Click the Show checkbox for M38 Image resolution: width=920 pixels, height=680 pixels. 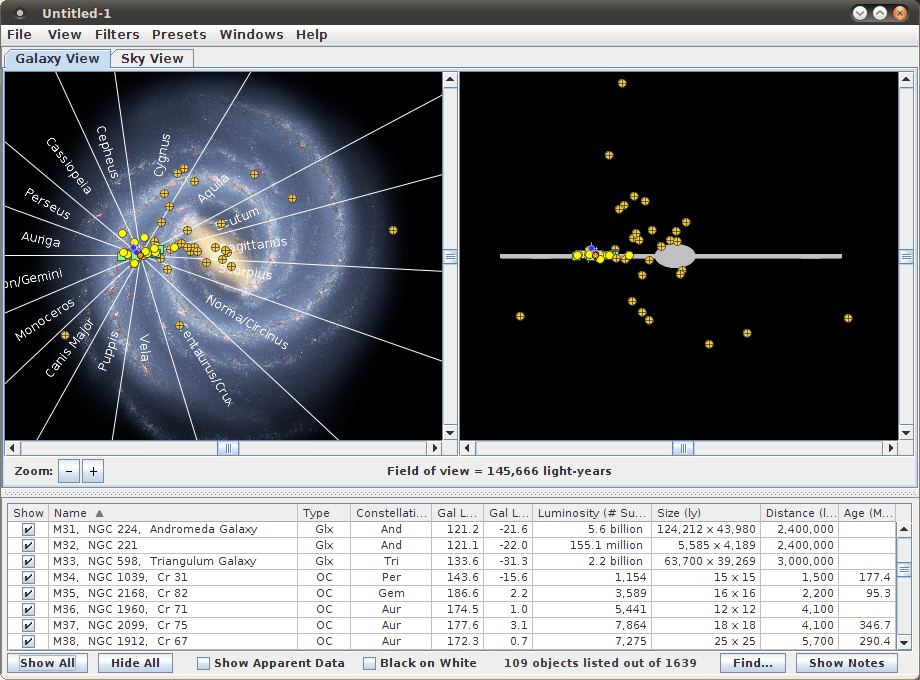(x=28, y=641)
